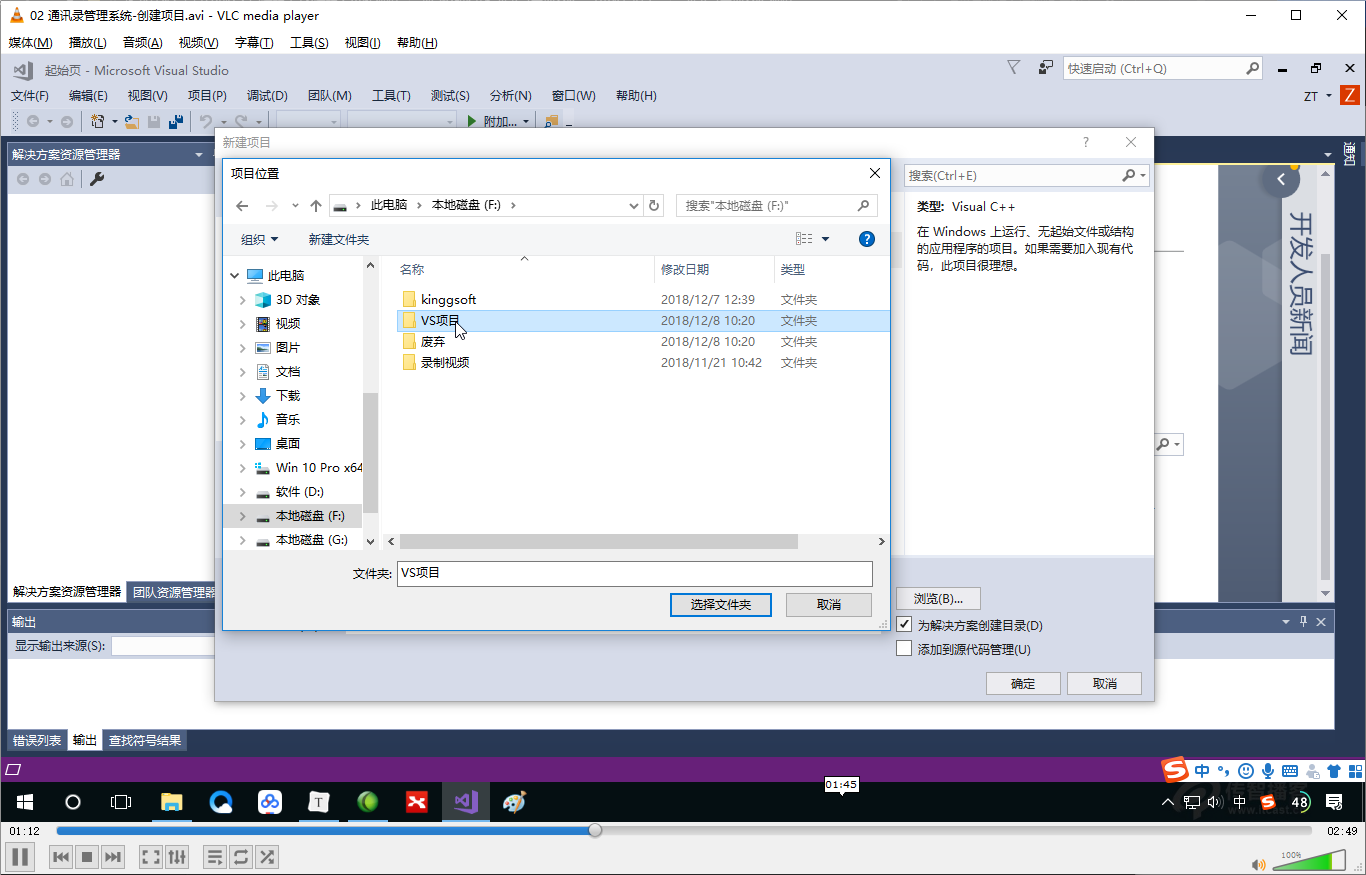
Task: Expand 软件 (D:) drive node
Action: 243,492
